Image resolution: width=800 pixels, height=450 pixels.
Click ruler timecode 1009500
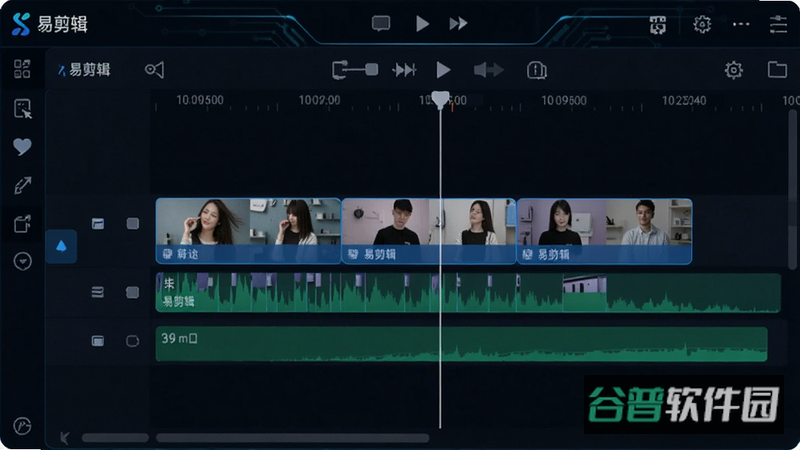[564, 101]
